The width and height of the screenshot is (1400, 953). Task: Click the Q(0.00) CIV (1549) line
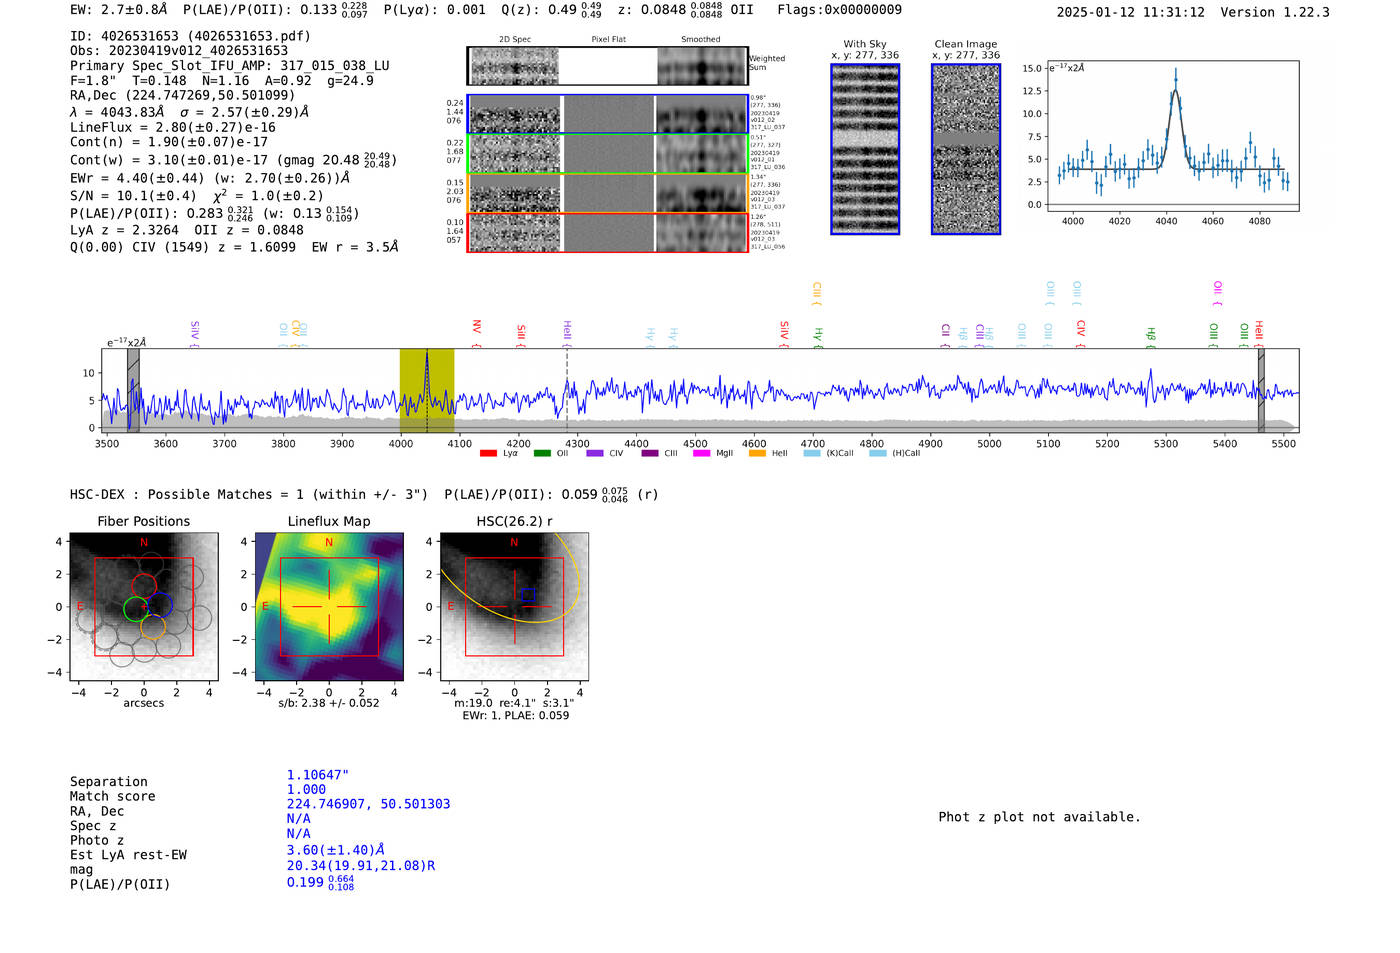[234, 247]
